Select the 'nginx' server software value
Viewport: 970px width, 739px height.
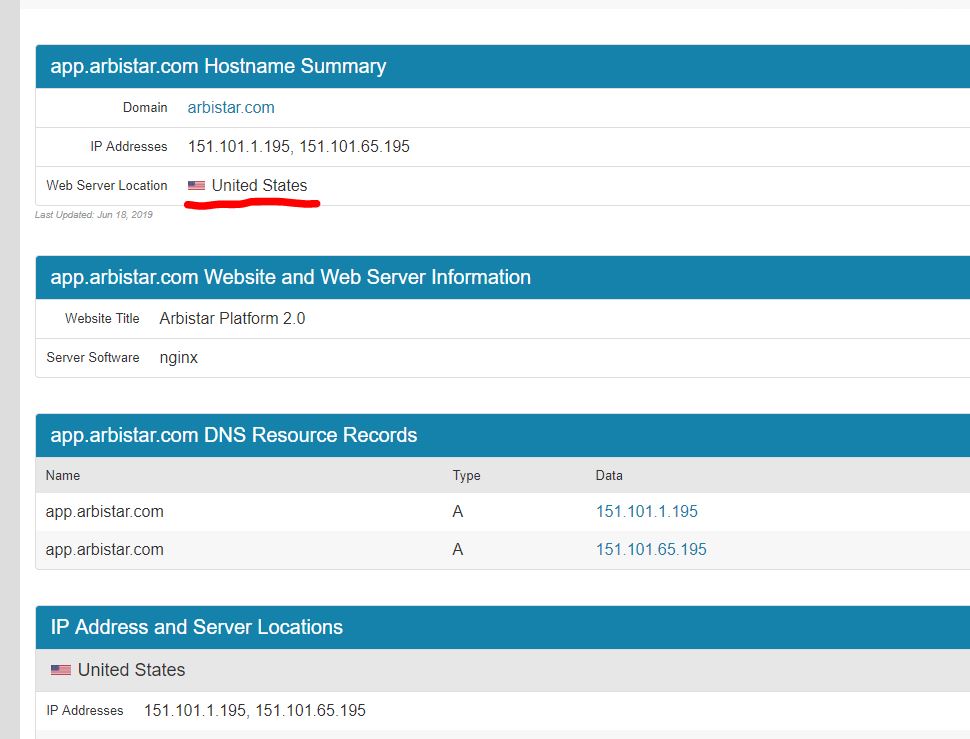[179, 357]
